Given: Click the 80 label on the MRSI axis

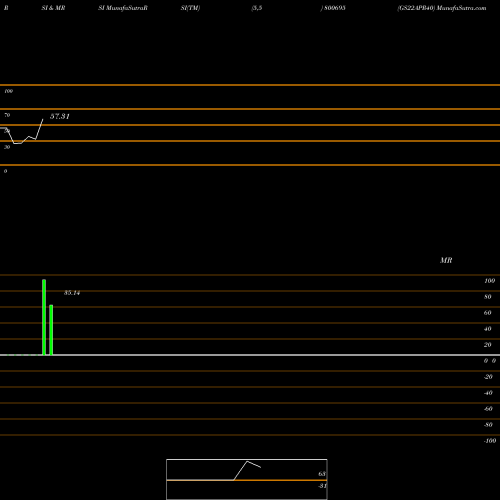Looking at the screenshot, I should click(x=488, y=297).
